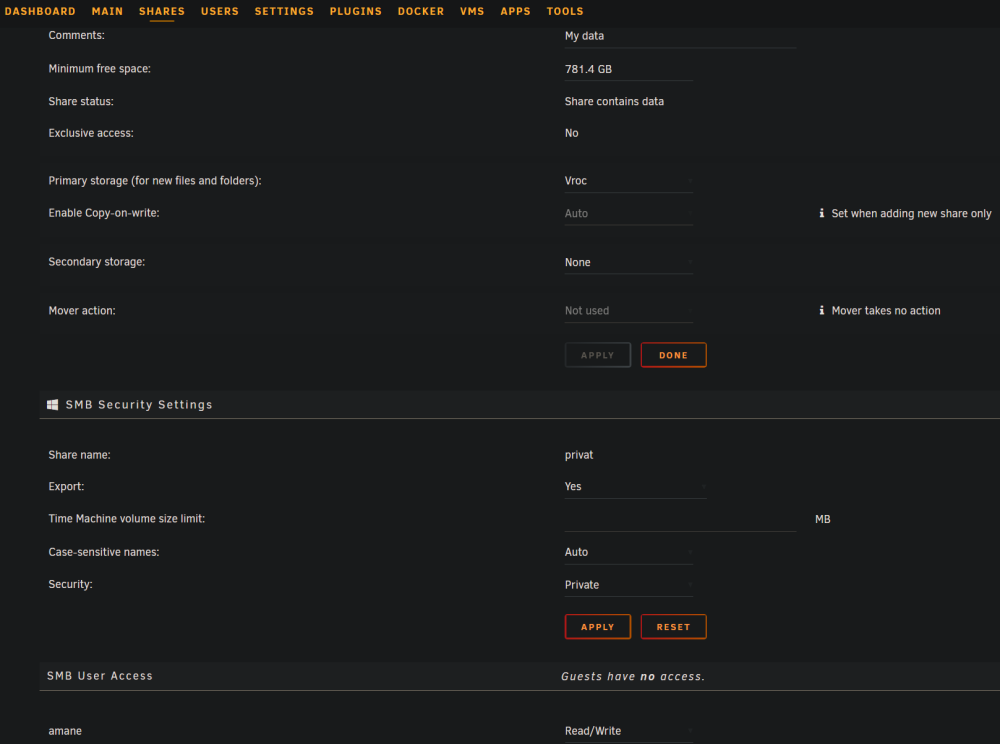Viewport: 1000px width, 744px height.
Task: Go to the Settings tab
Action: tap(284, 11)
